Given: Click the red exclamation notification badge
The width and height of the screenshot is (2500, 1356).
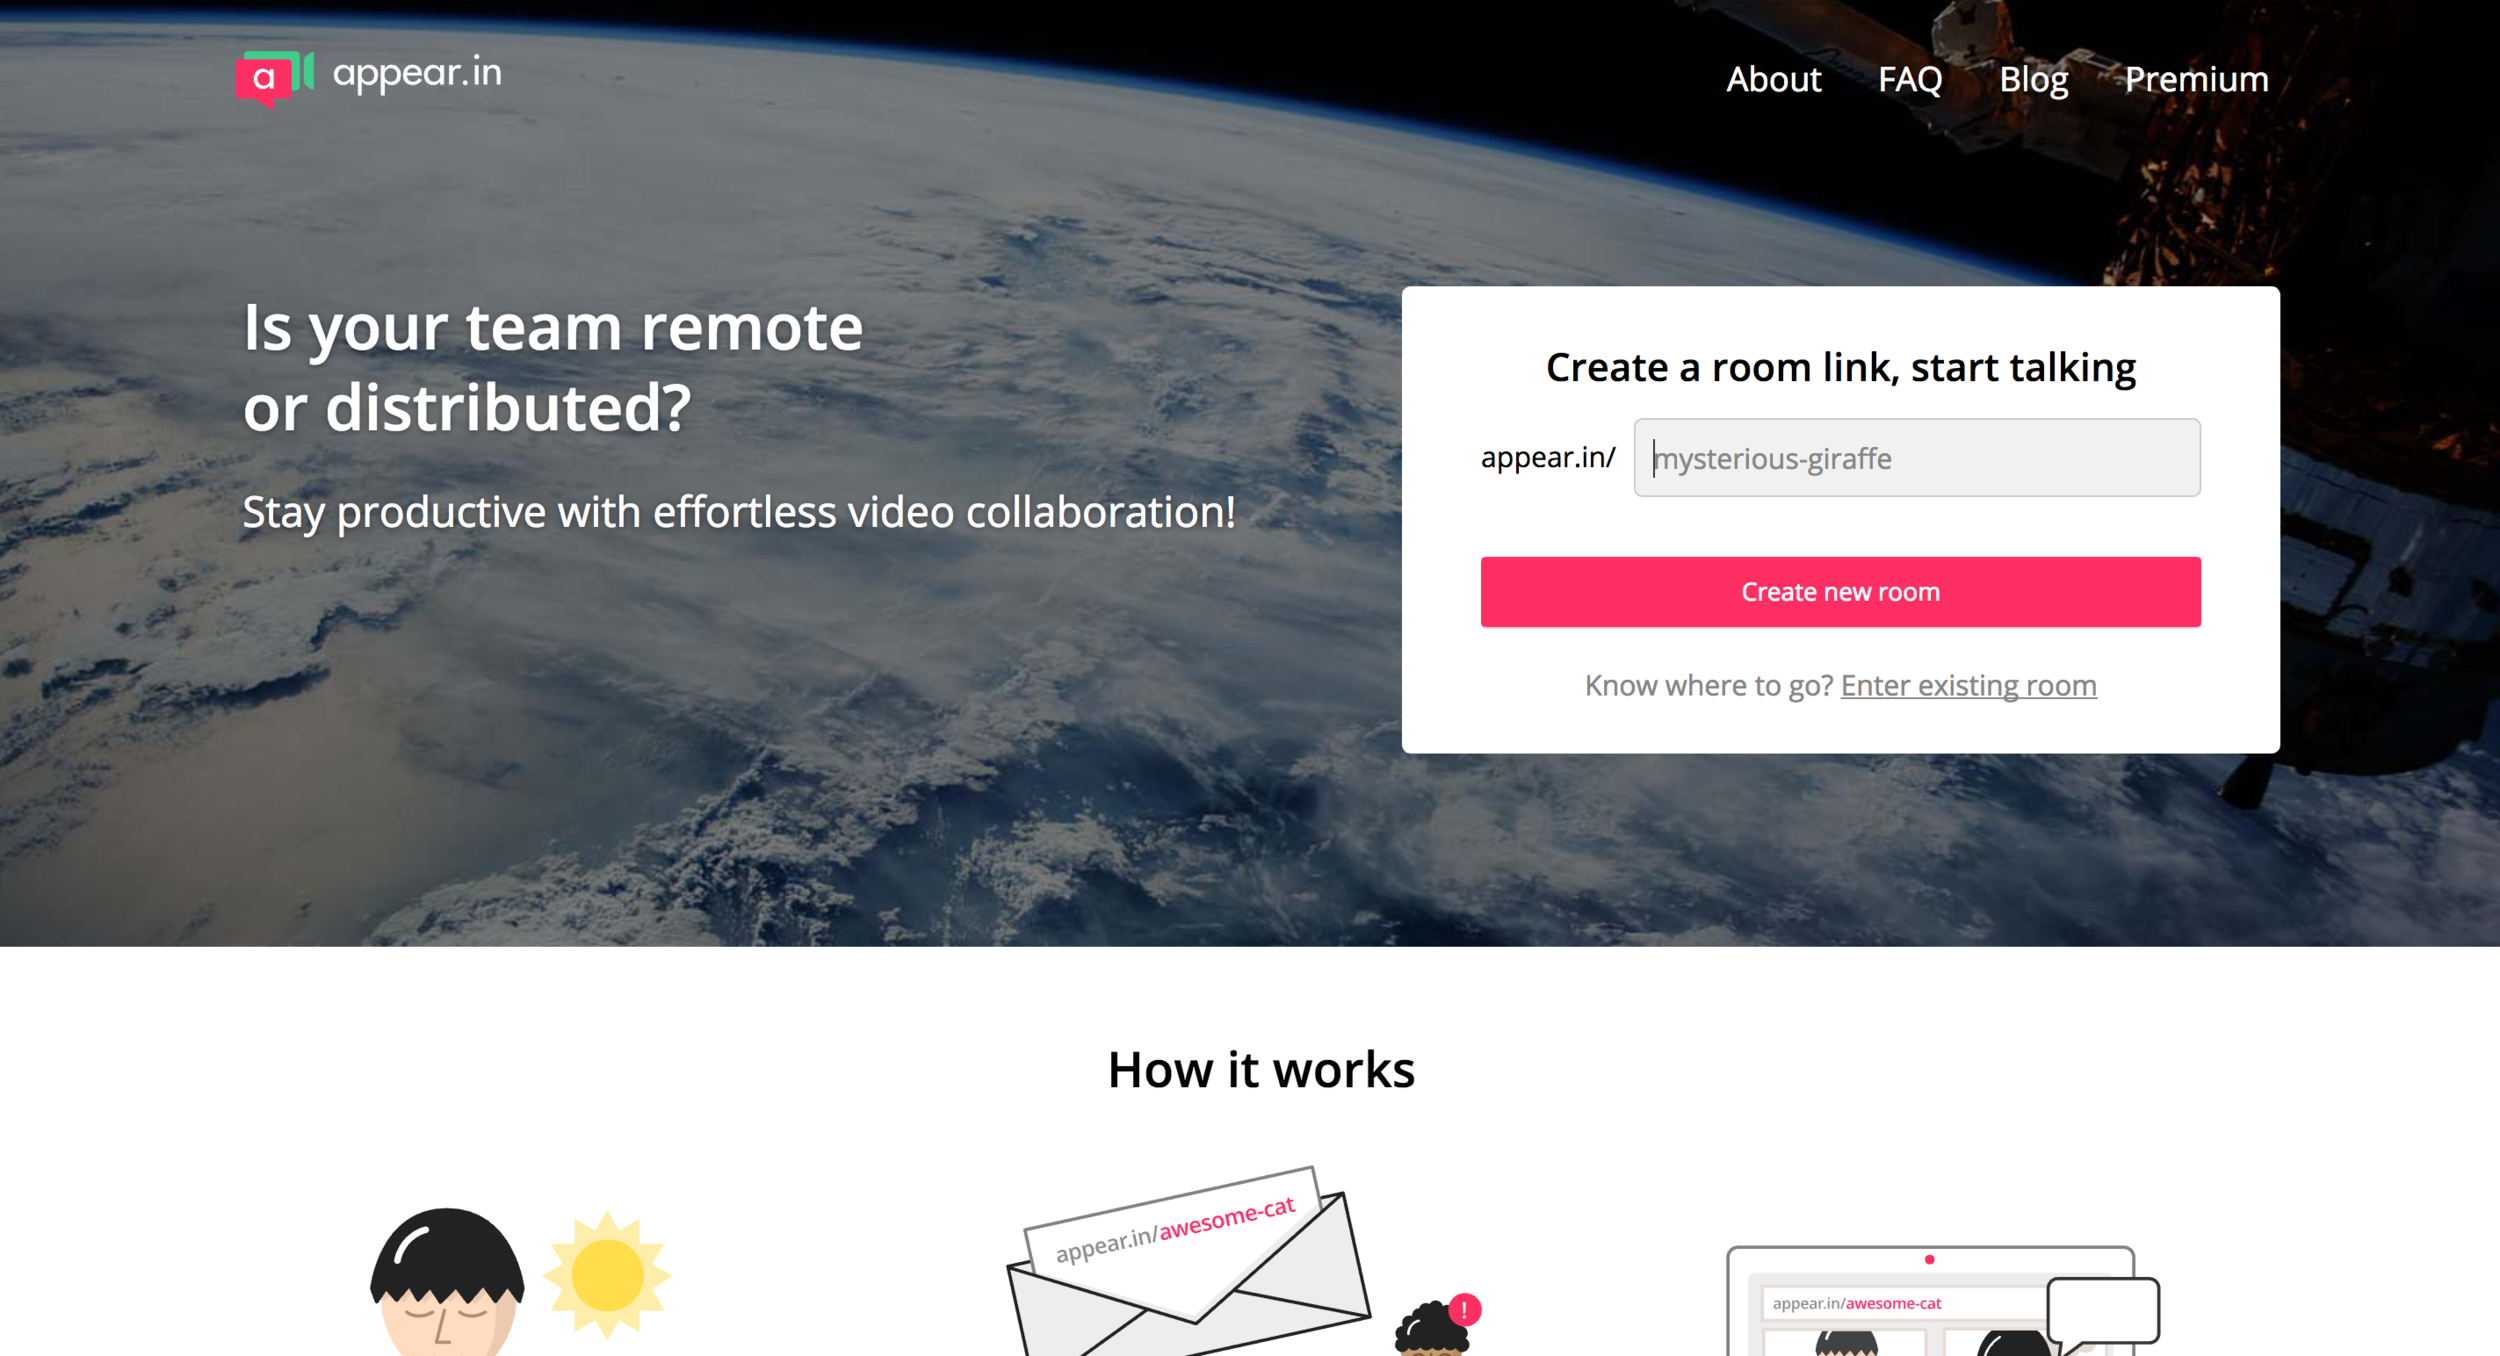Looking at the screenshot, I should click(1464, 1309).
